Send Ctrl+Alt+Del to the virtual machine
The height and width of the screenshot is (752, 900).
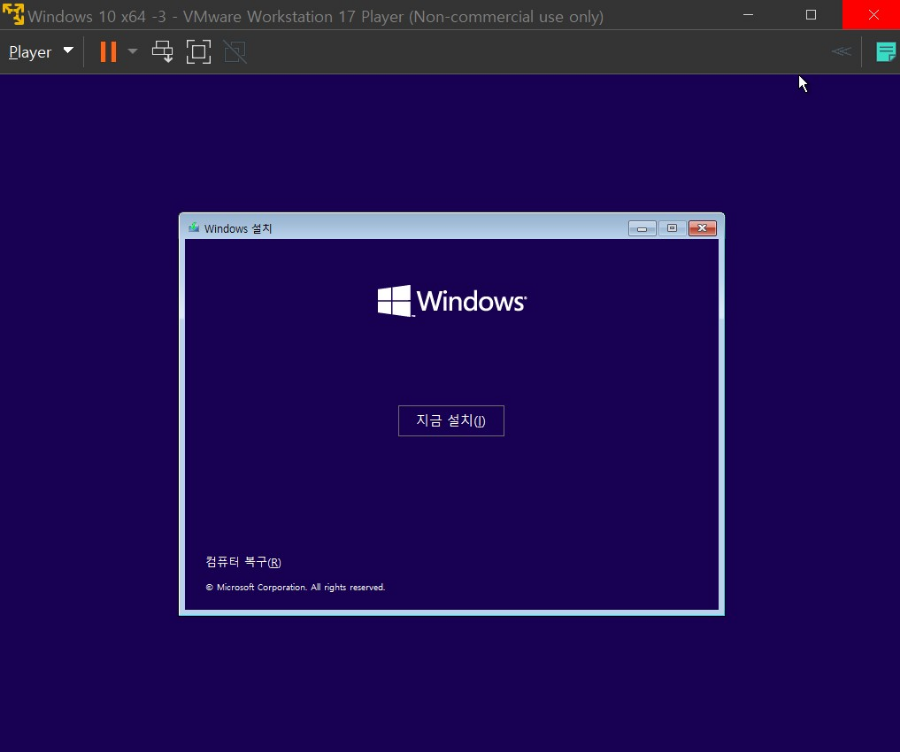click(162, 52)
